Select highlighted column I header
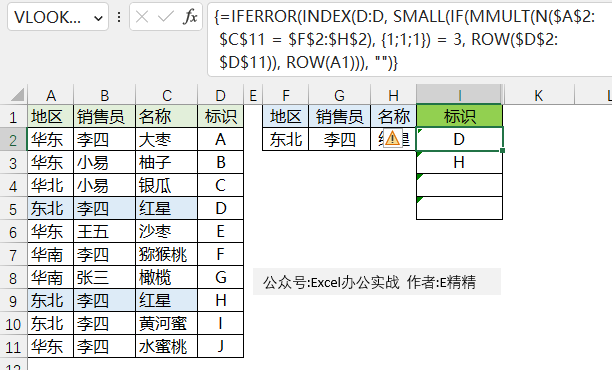 click(459, 96)
